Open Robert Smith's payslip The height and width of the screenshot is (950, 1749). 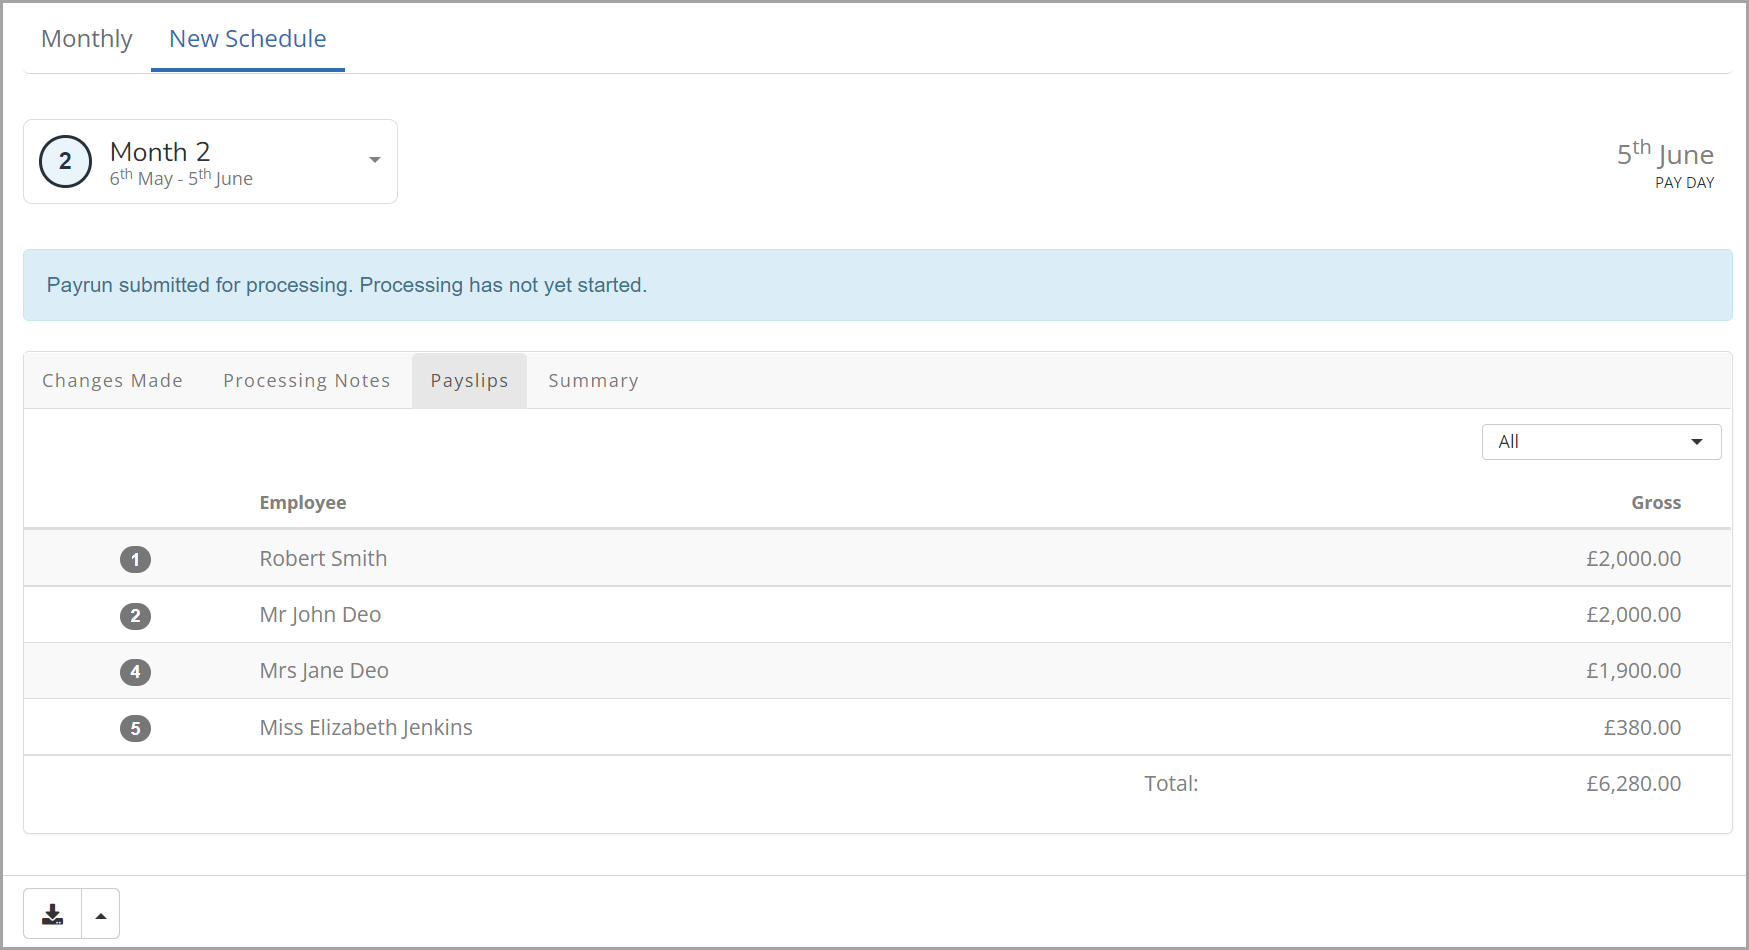323,558
